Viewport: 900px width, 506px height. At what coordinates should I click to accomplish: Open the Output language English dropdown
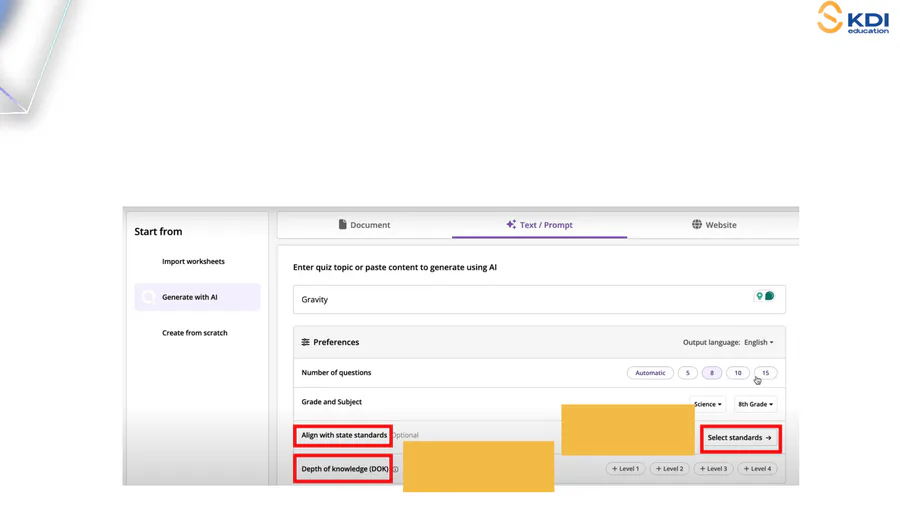tap(758, 342)
